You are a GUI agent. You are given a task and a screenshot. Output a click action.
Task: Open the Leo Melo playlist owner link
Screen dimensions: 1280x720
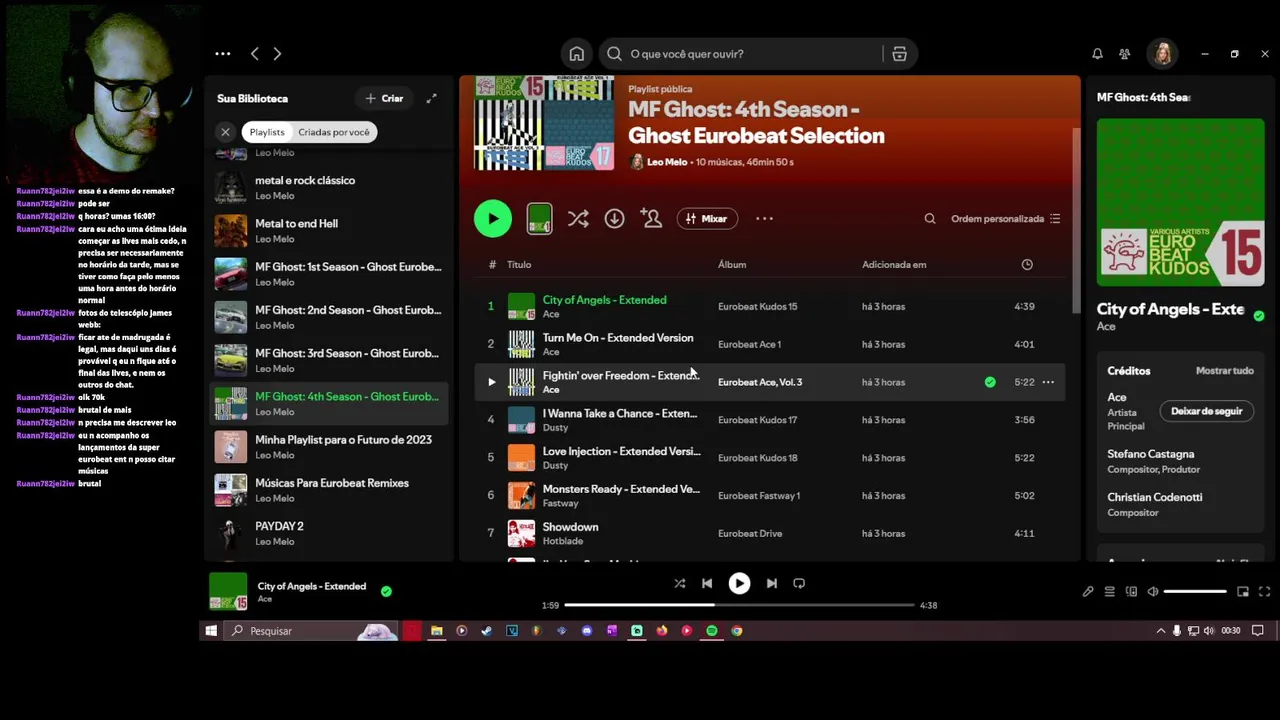click(667, 162)
